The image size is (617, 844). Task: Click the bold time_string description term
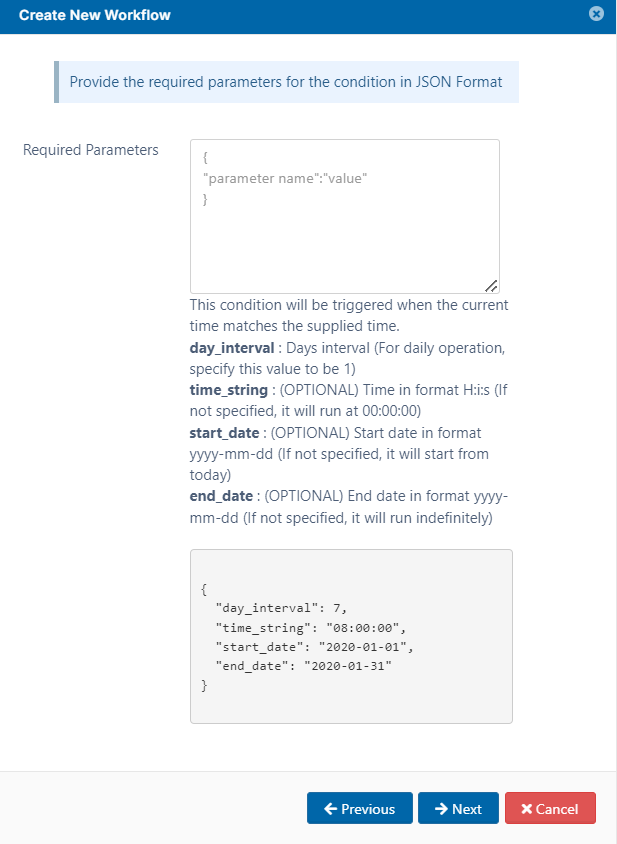[x=229, y=390]
